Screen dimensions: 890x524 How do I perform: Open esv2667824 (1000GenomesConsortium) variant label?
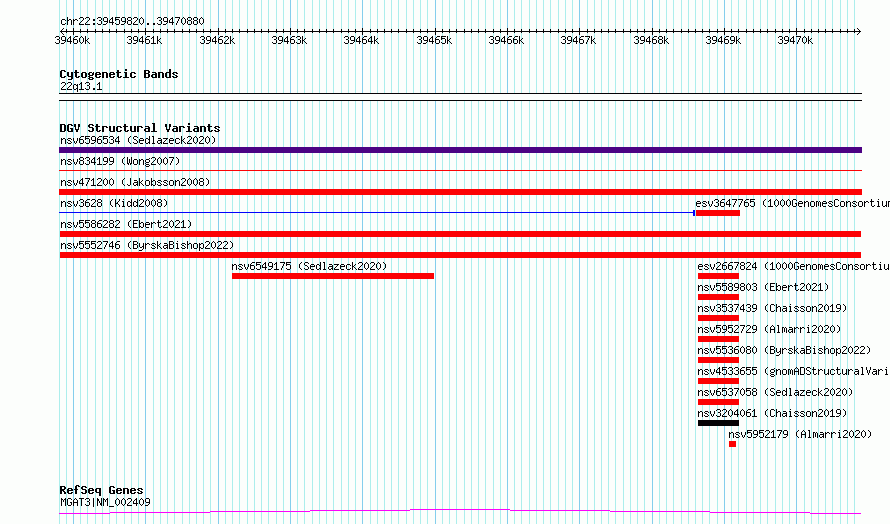[794, 266]
